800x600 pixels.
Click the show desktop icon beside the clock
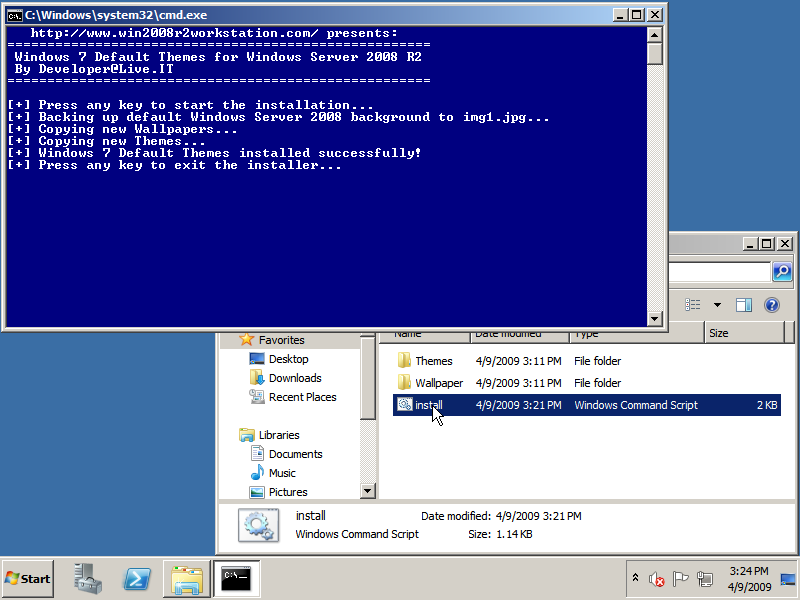click(x=788, y=580)
